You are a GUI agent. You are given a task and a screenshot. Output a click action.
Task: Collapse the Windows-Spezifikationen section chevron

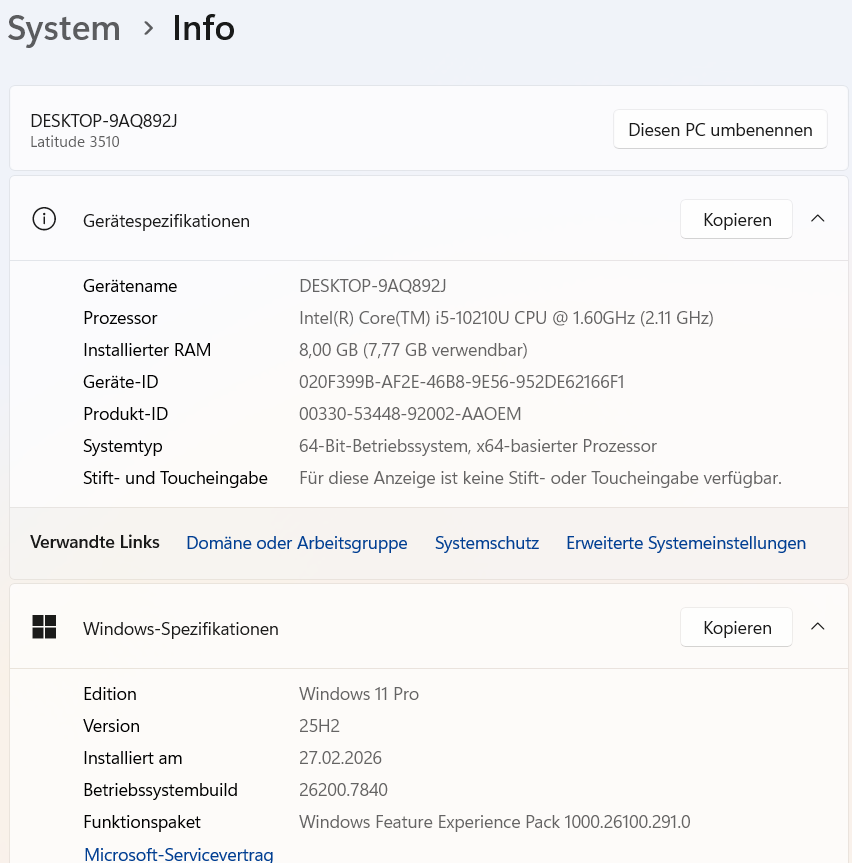818,627
